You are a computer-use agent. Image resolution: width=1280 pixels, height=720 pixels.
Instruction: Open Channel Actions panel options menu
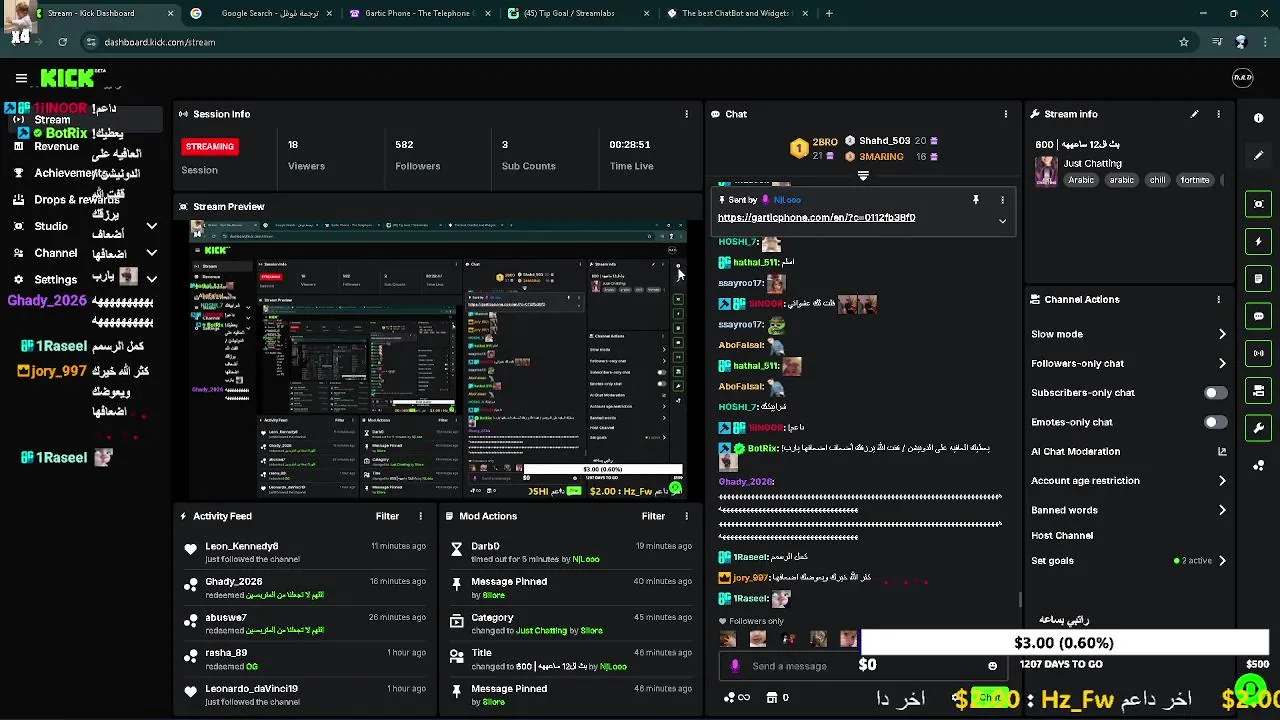pos(1218,299)
